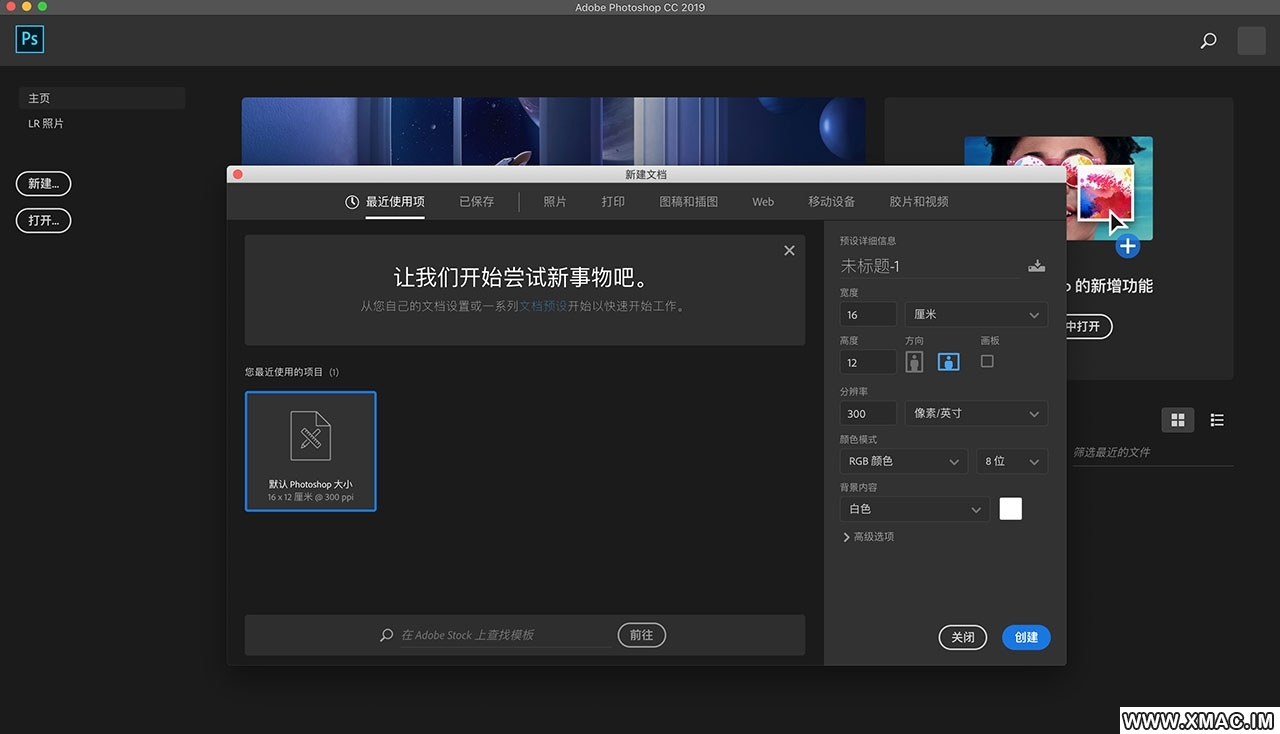Switch to the 移动设备 tab

tap(831, 202)
